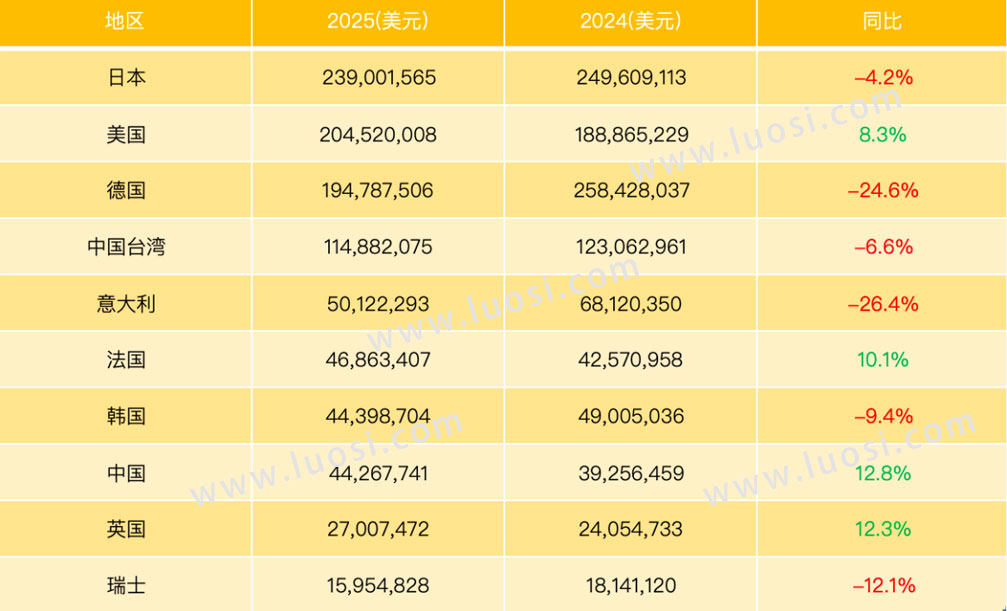1007x611 pixels.
Task: Click the 同比 column header
Action: point(881,21)
